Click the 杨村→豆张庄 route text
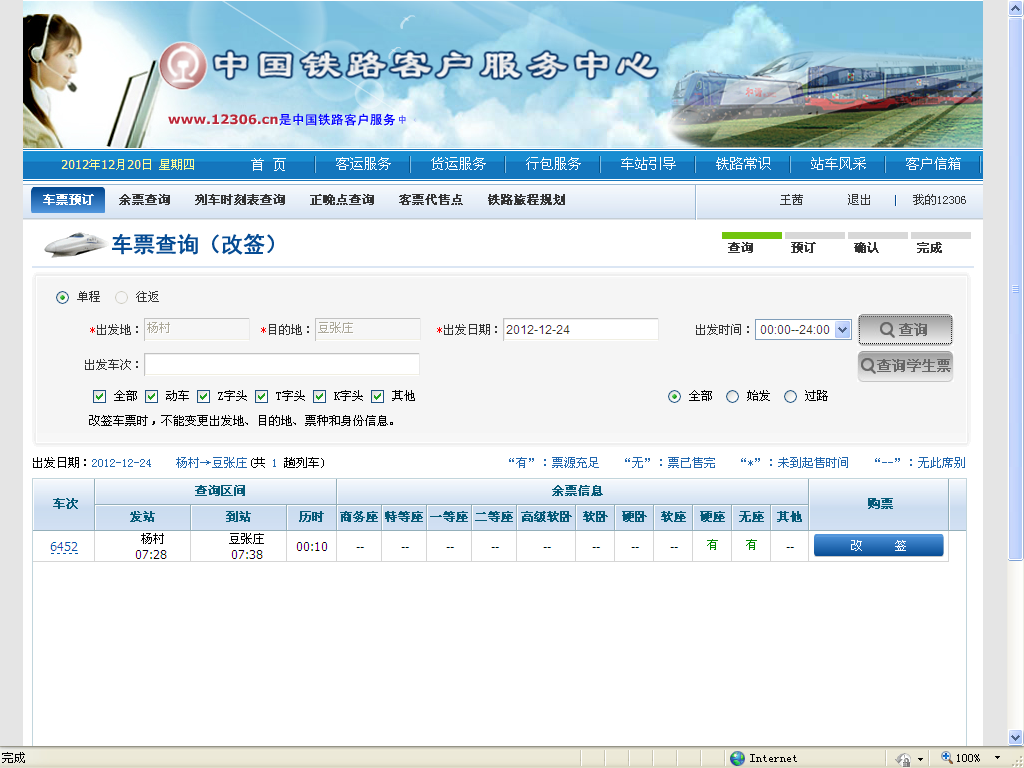 point(211,463)
